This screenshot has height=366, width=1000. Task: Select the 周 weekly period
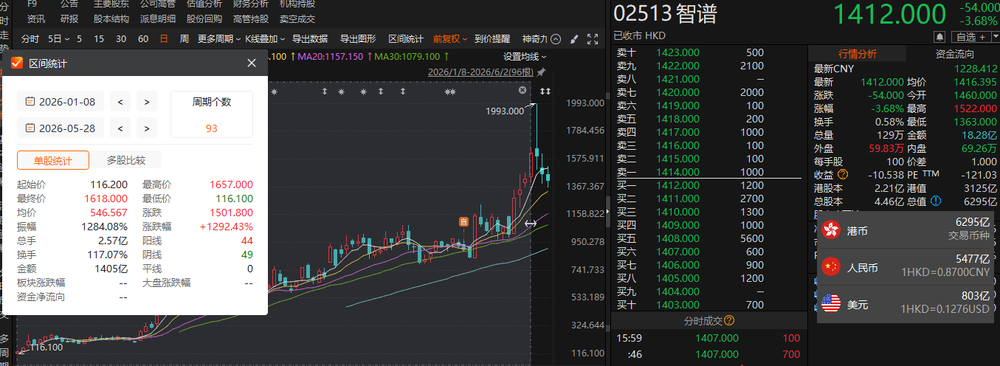click(184, 39)
